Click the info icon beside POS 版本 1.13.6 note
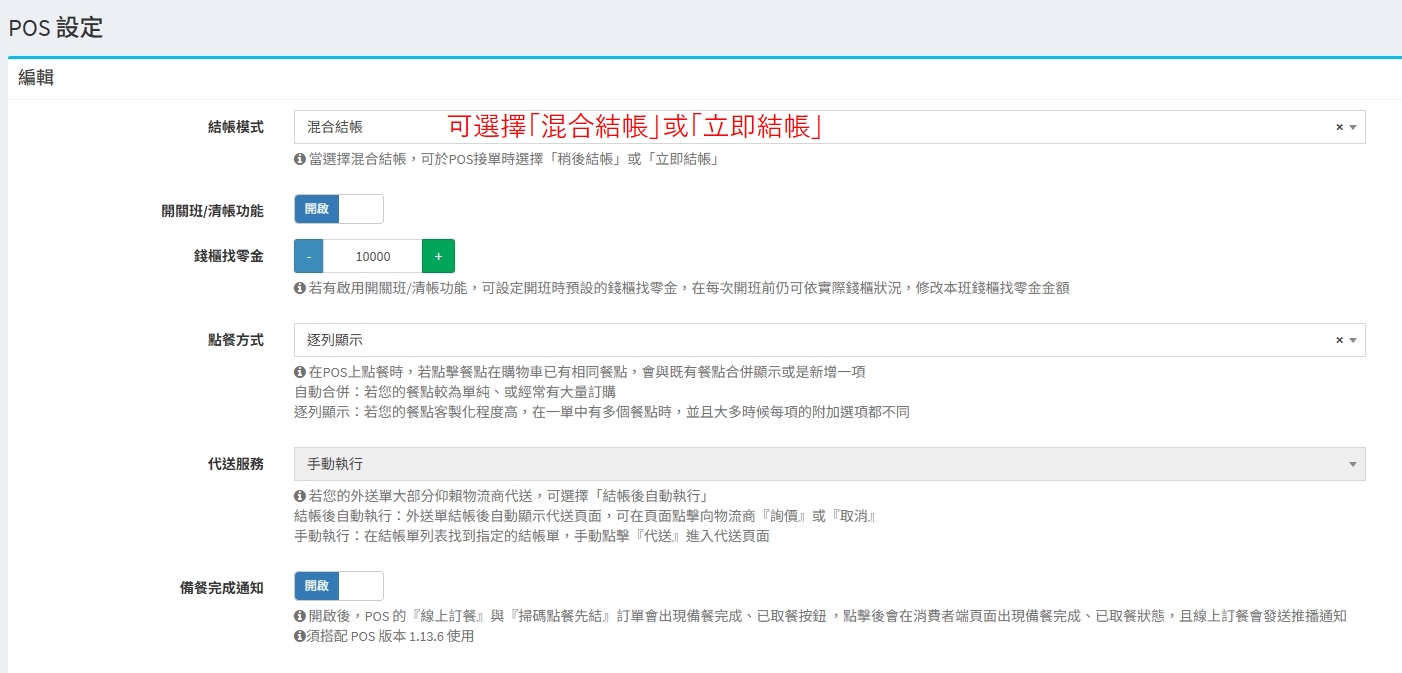The width and height of the screenshot is (1402, 673). (299, 636)
